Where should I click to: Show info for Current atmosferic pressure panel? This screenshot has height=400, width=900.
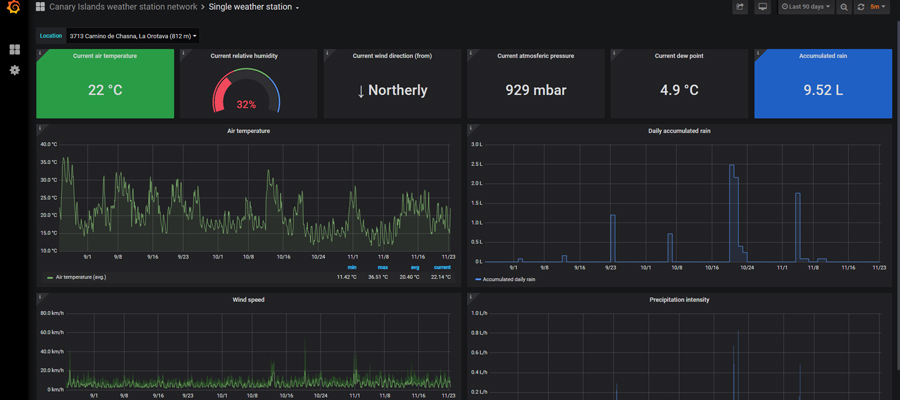(470, 53)
